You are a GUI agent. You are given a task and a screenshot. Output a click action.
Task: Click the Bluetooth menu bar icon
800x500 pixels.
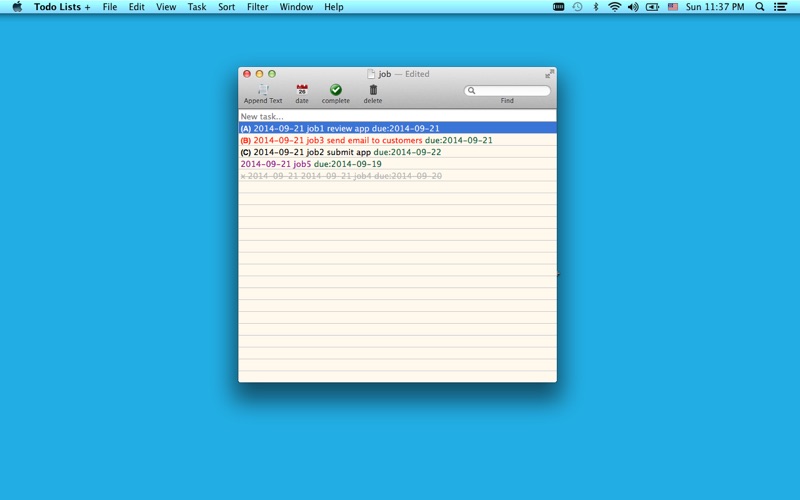coord(595,7)
